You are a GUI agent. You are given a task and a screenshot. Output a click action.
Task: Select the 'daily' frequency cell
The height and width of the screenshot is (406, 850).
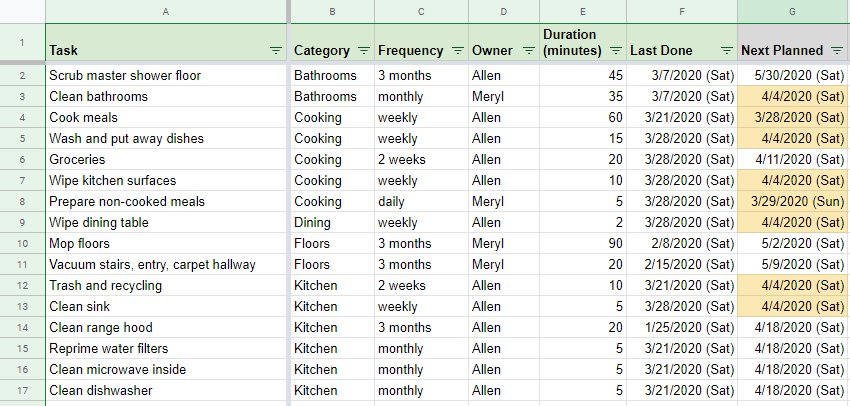[420, 201]
